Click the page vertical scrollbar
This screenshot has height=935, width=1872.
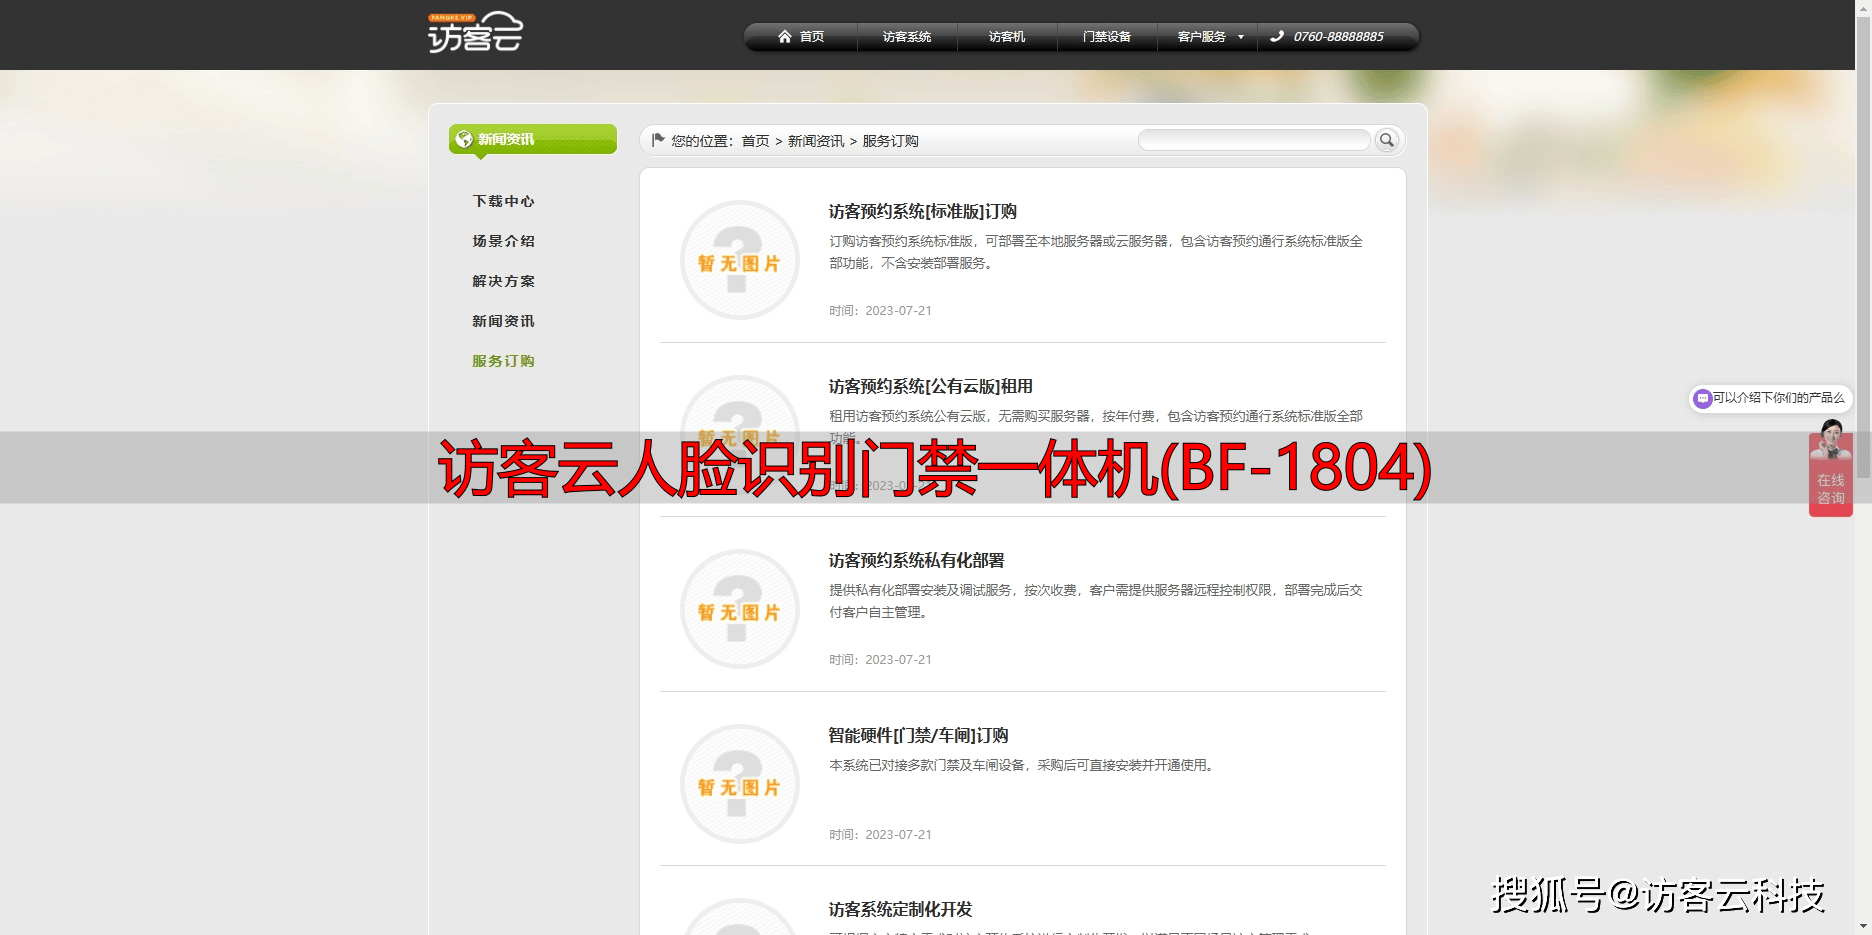pos(1863,400)
